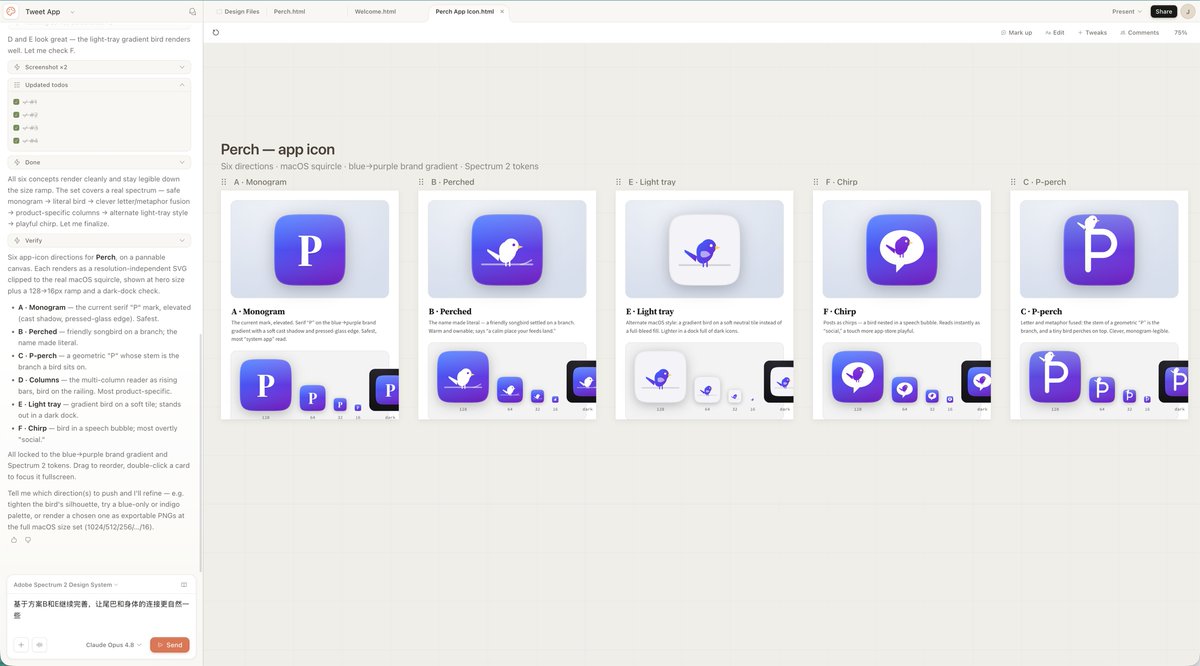Screen dimensions: 1200x666
Task: Grab the drag handle for F · Chirp
Action: pyautogui.click(x=817, y=182)
